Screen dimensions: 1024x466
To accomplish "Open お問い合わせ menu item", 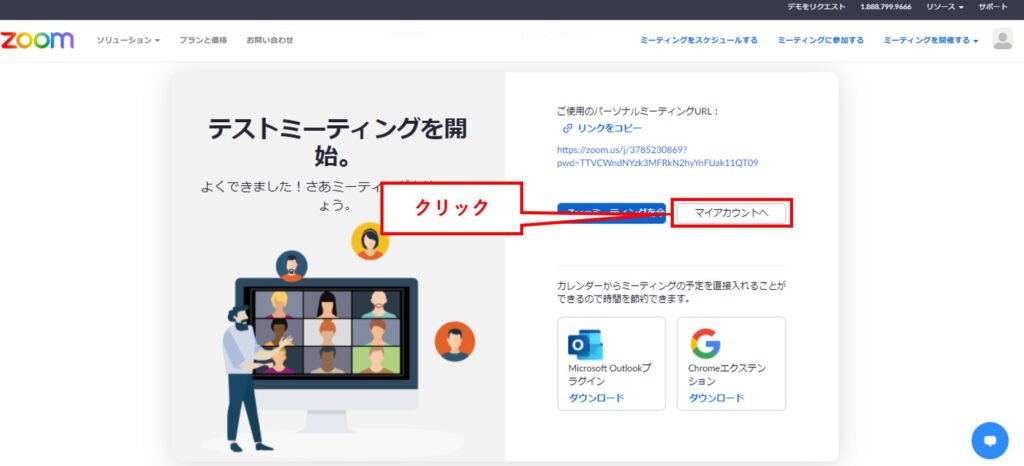I will coord(270,40).
